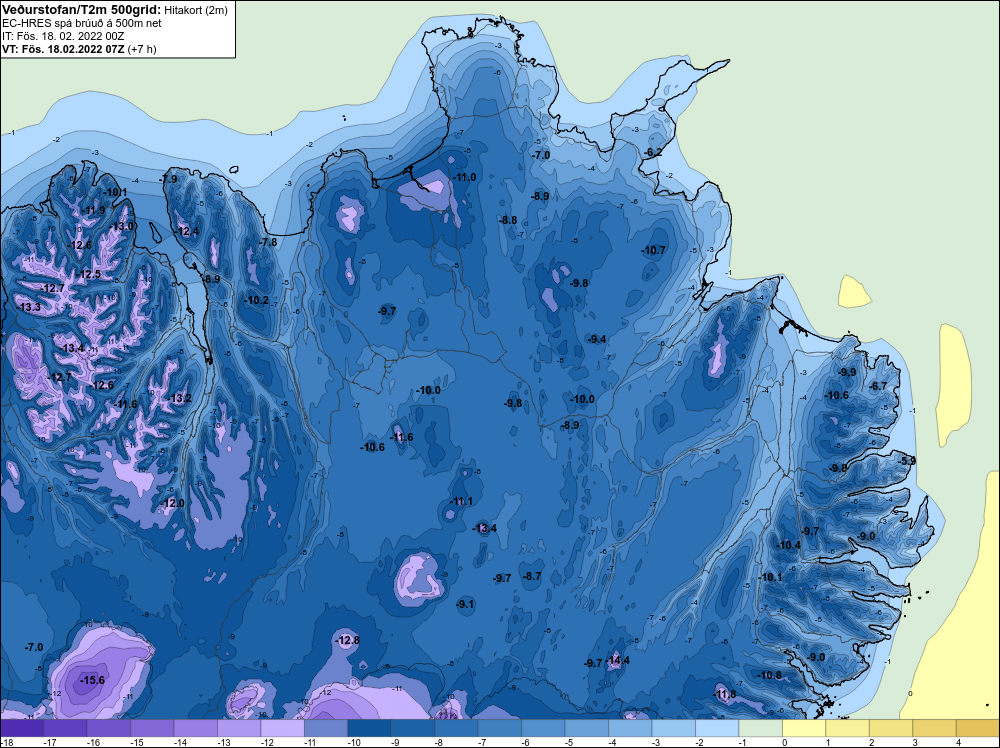This screenshot has width=1000, height=748.
Task: Click the -5.9 temperature label
Action: pos(907,460)
